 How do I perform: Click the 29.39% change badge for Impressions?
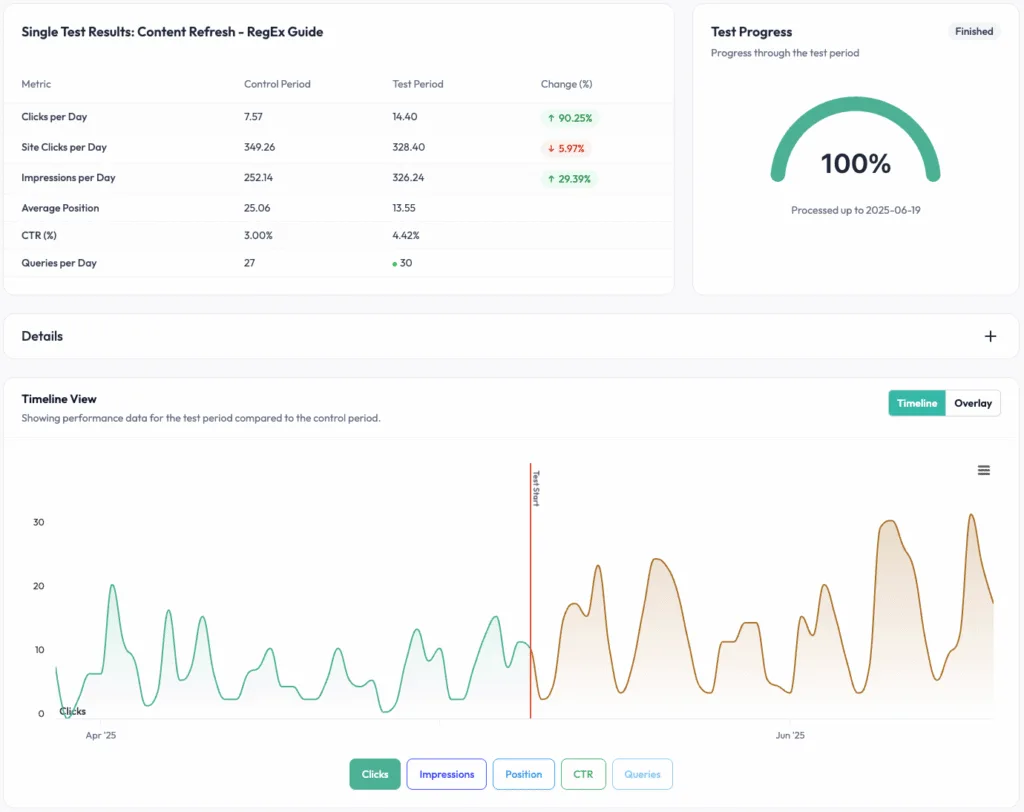click(570, 176)
